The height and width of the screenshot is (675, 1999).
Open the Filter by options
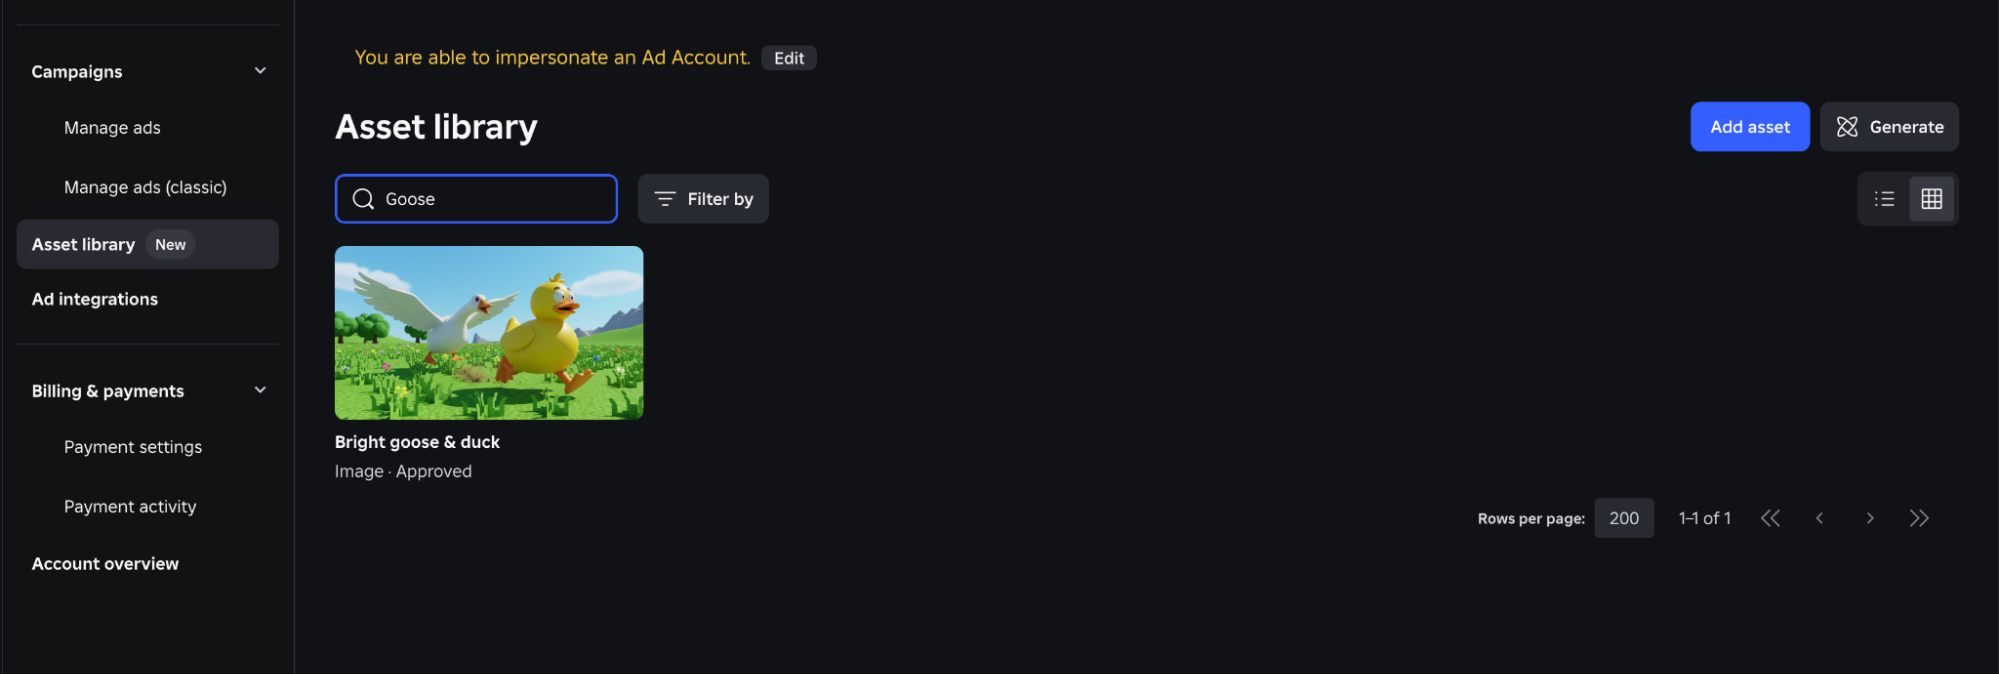click(703, 199)
